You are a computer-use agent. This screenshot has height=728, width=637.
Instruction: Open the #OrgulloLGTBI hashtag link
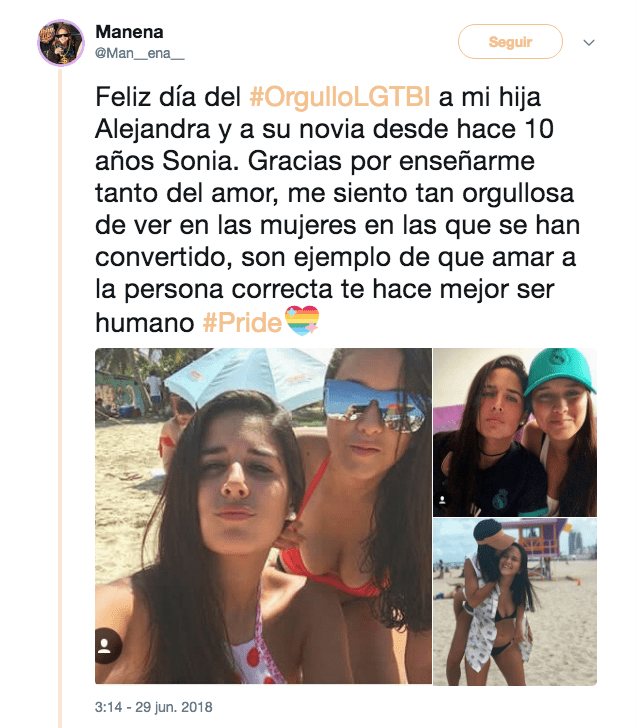340,97
